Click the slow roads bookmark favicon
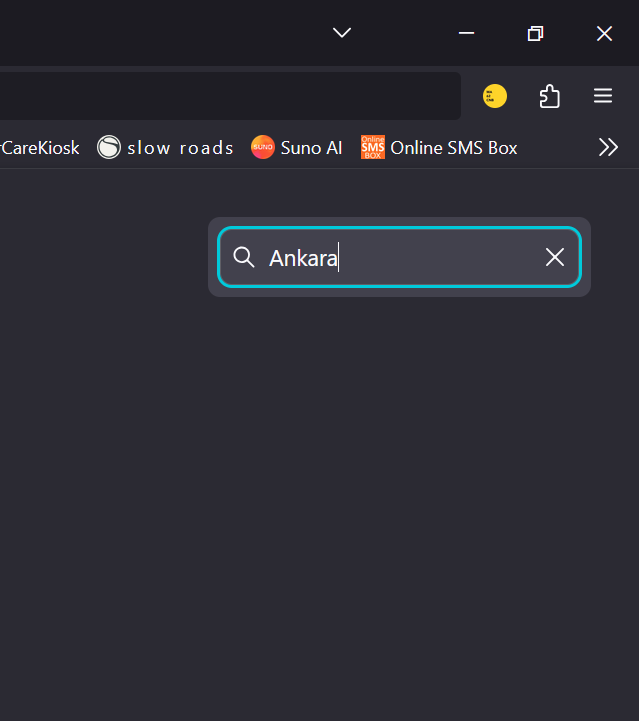Screen dimensions: 639x721 coord(108,148)
